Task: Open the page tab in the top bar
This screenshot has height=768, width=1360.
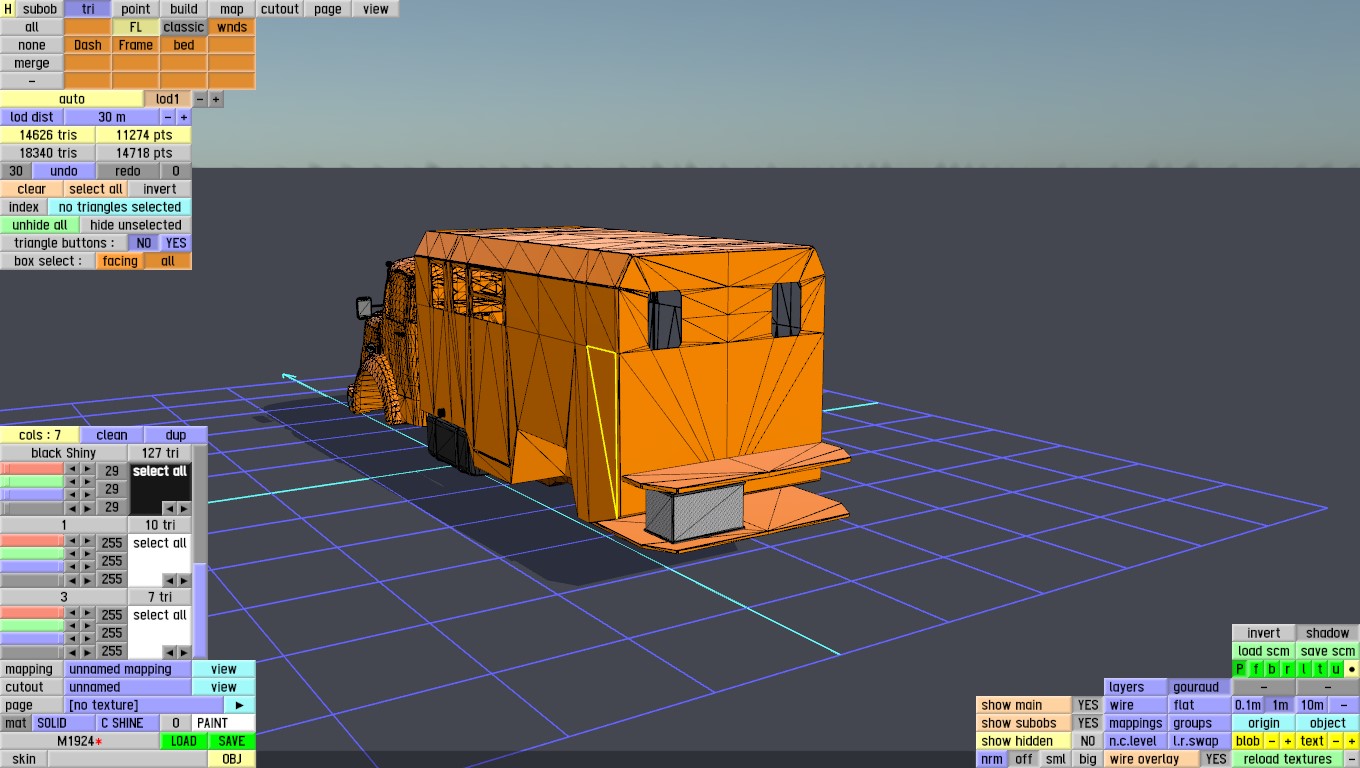Action: pos(328,9)
